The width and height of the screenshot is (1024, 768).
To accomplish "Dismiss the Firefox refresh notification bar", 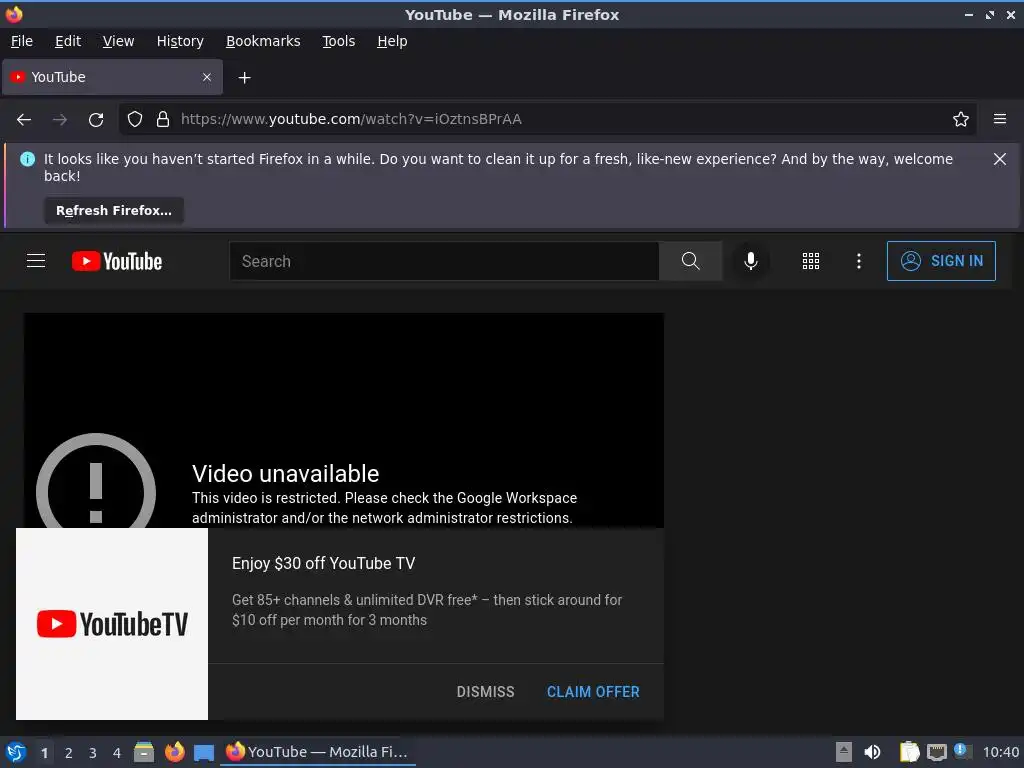I will click(x=999, y=159).
